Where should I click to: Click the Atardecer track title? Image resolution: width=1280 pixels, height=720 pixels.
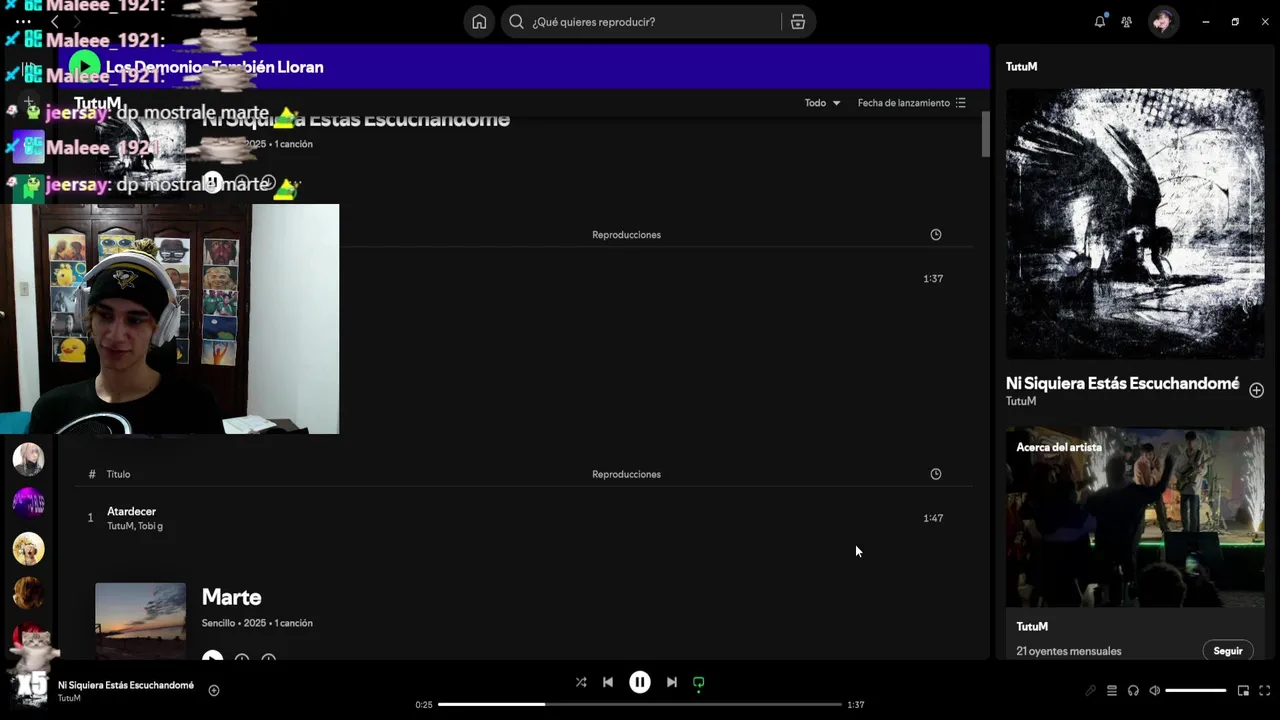coord(131,511)
